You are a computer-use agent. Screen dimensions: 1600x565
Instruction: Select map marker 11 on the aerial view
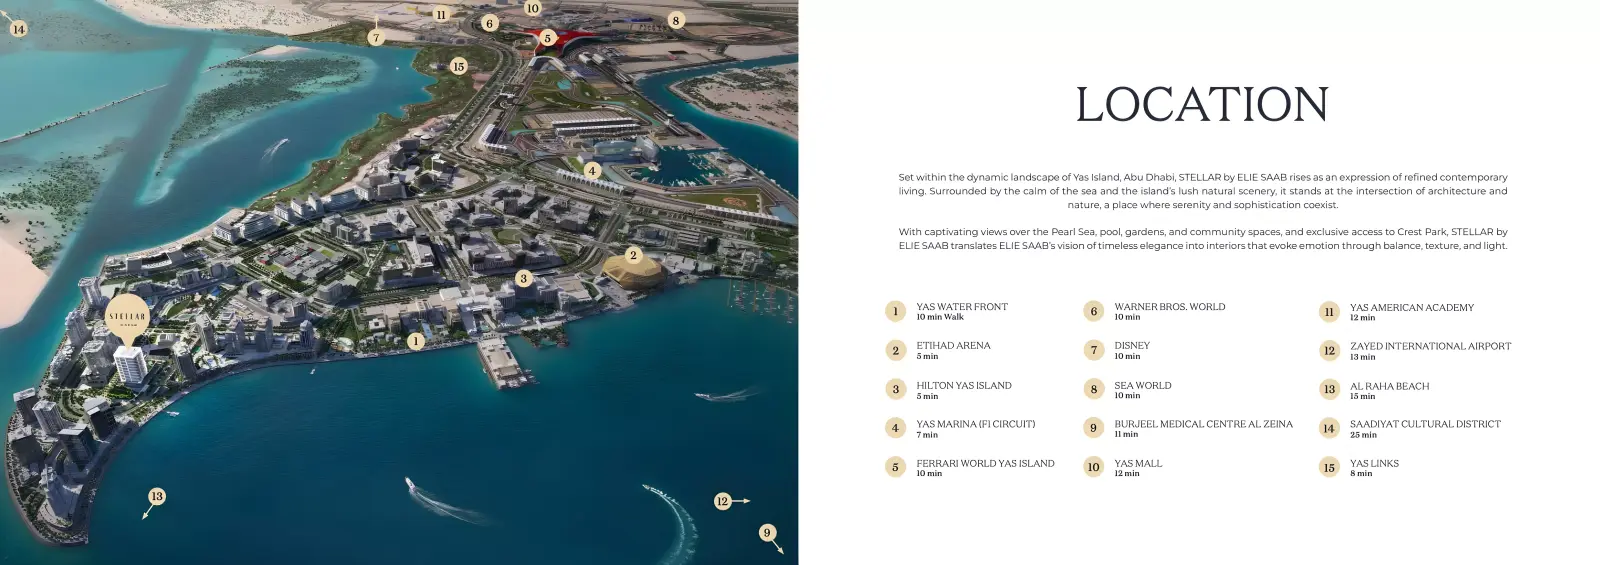pos(441,15)
